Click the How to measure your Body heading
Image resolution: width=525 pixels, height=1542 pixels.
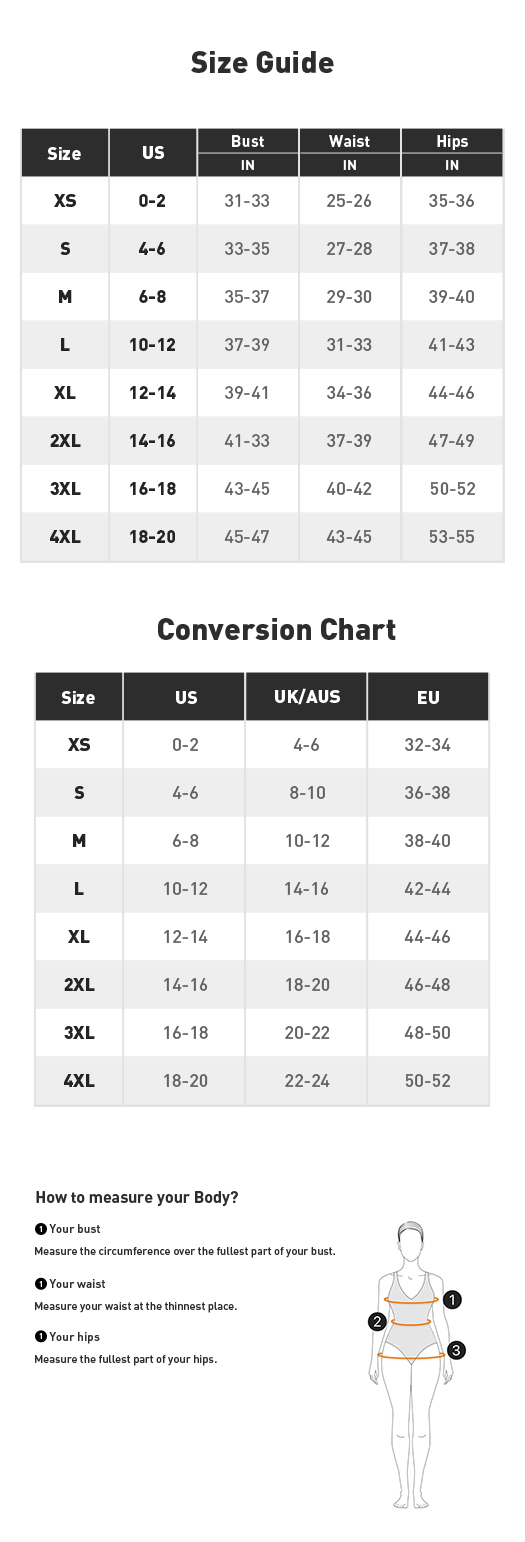pos(137,1197)
